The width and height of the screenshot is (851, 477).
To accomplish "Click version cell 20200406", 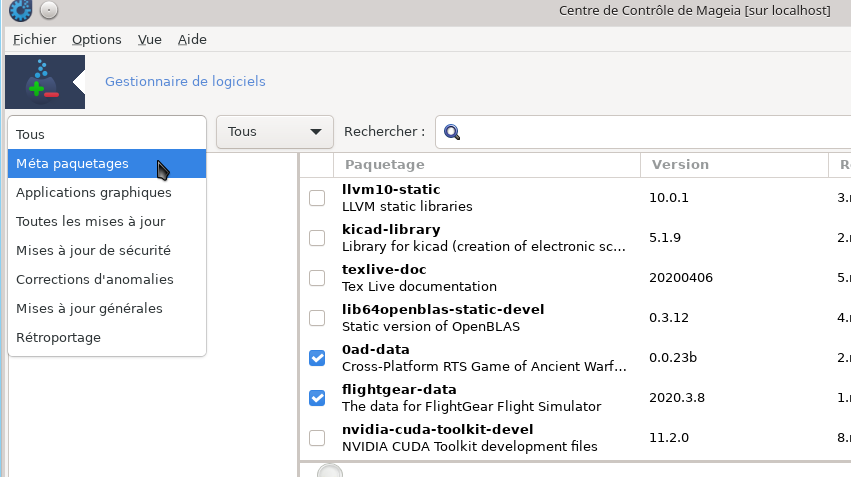I will tap(681, 278).
